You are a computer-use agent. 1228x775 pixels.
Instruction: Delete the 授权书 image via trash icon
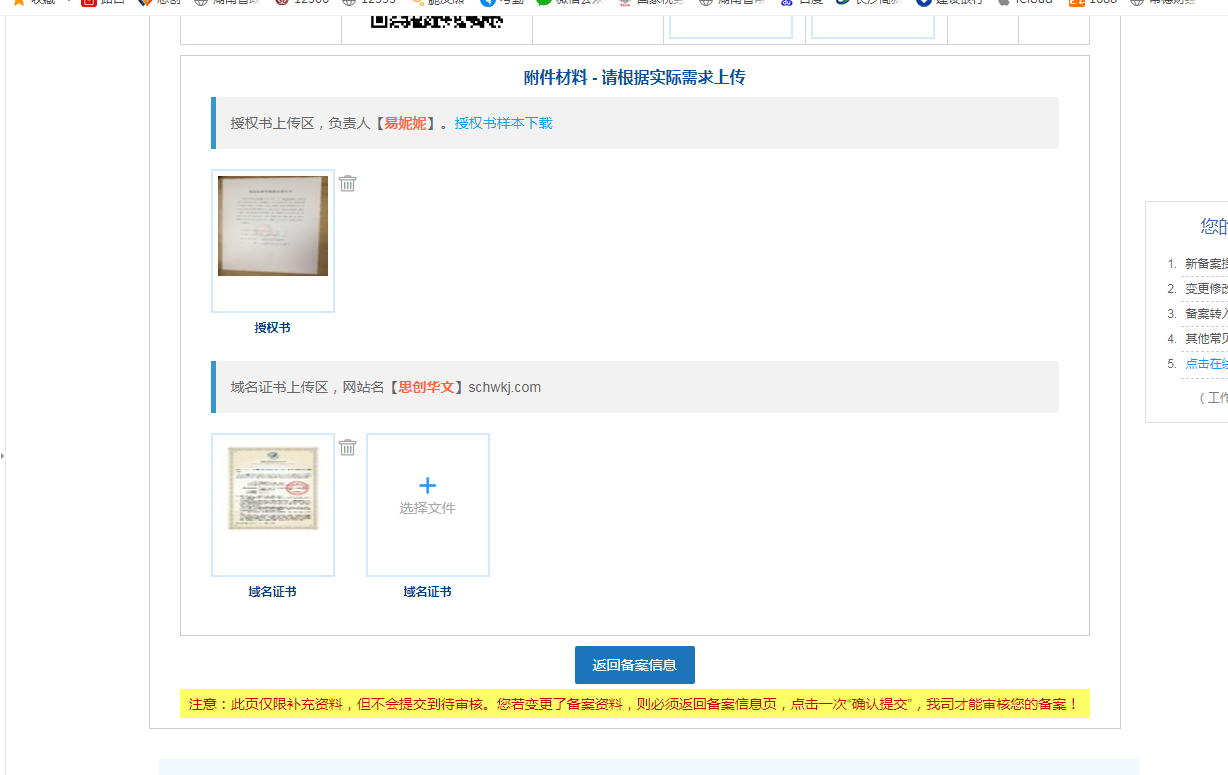(x=347, y=182)
